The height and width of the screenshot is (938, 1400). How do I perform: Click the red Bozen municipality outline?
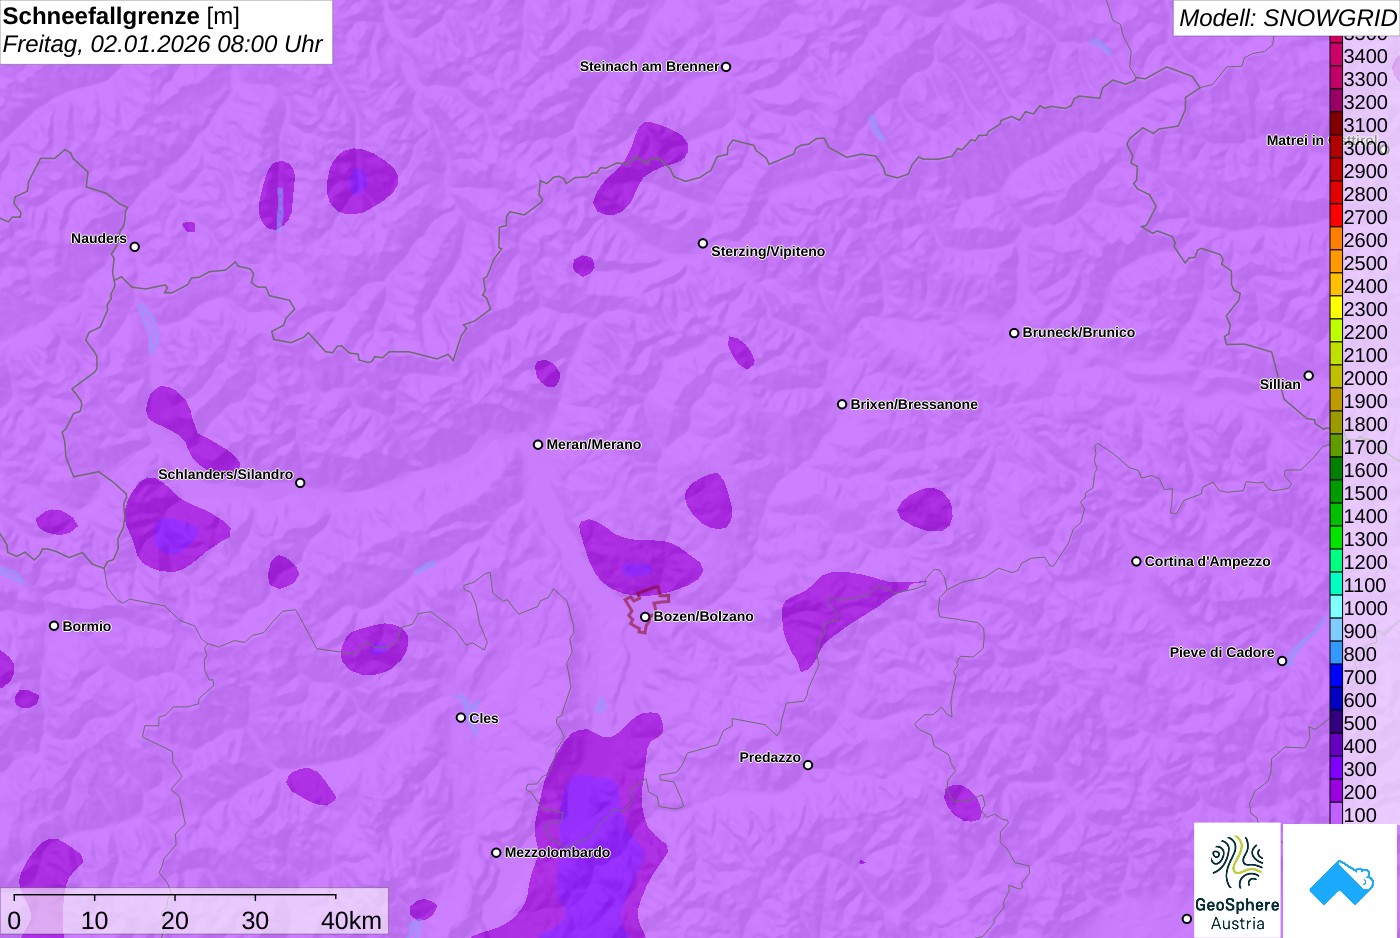646,609
